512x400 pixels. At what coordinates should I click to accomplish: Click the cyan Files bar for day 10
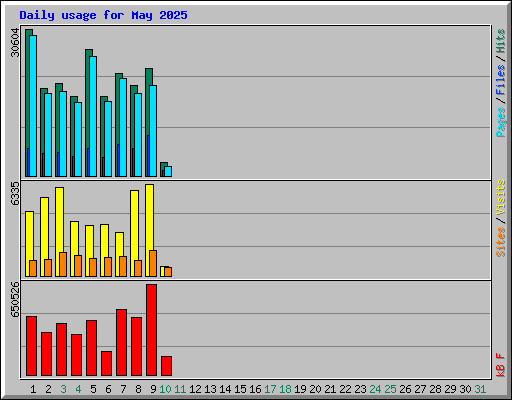[x=168, y=171]
